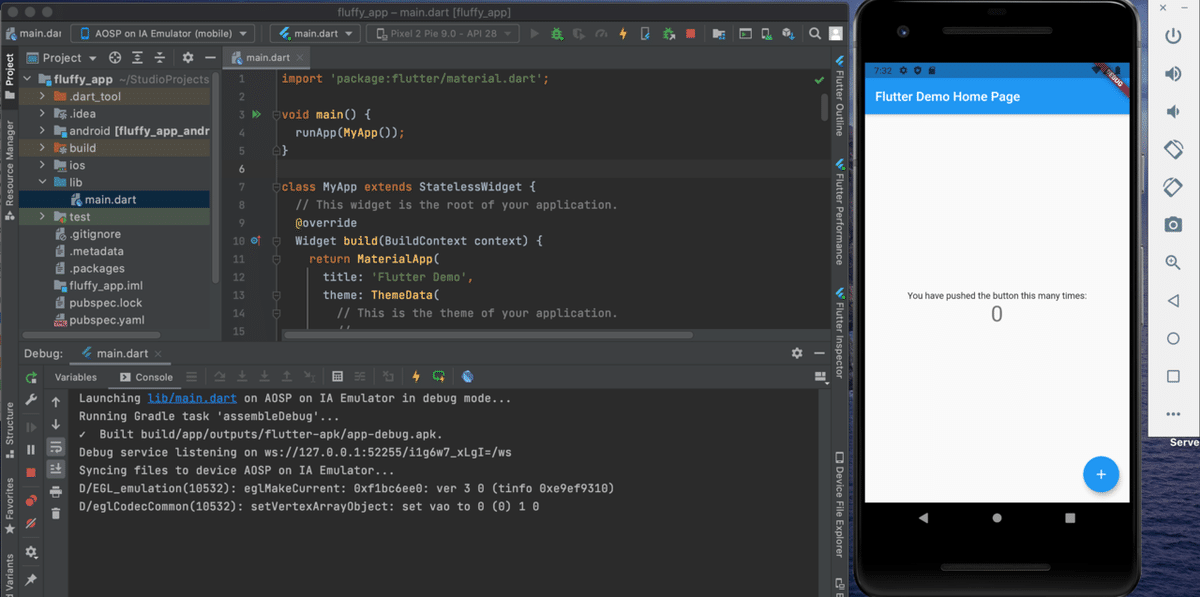Click emulator zoom magnifier icon

(x=1173, y=263)
